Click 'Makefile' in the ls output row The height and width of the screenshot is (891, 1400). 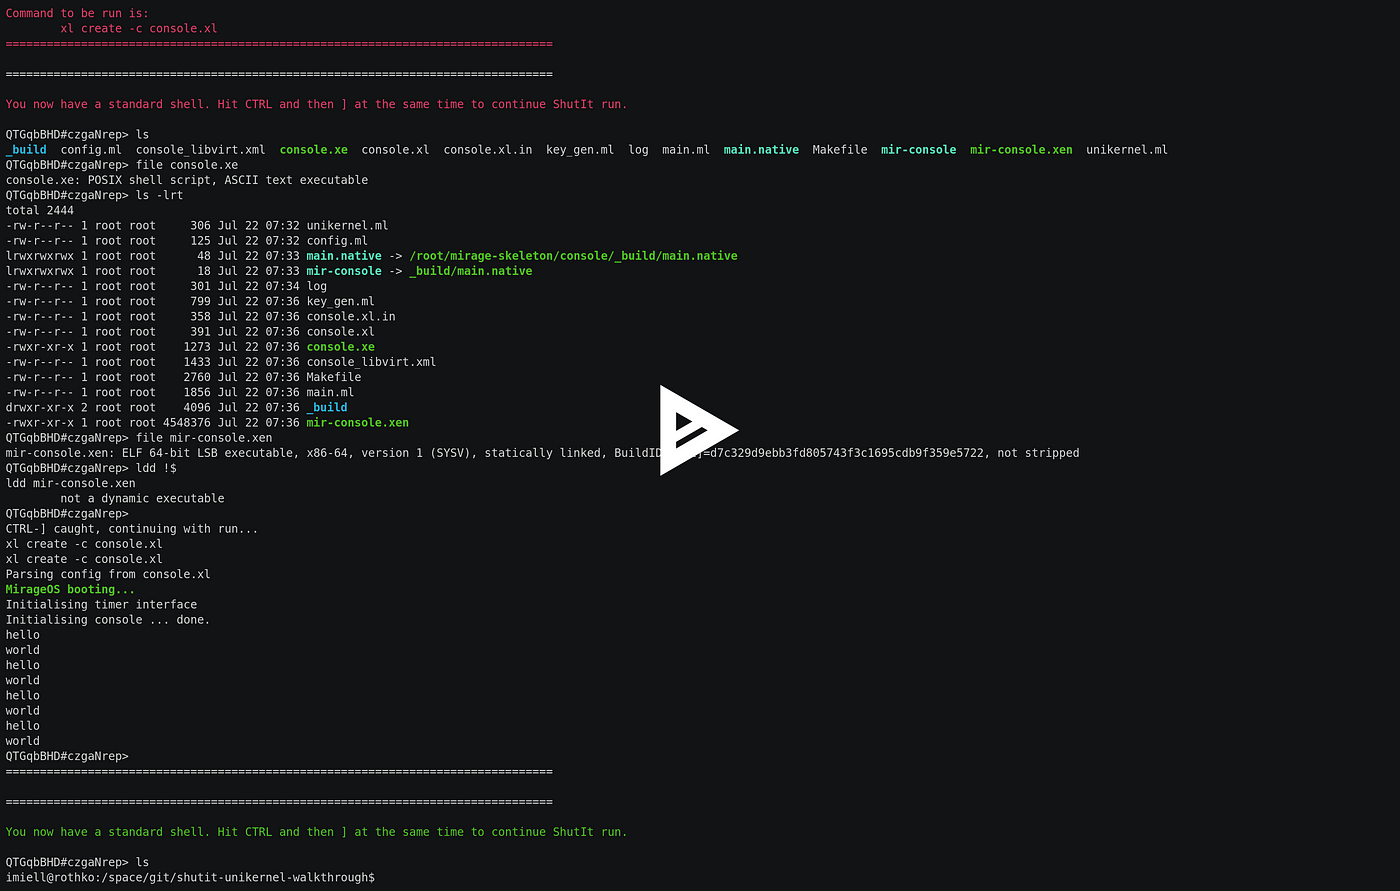point(840,150)
